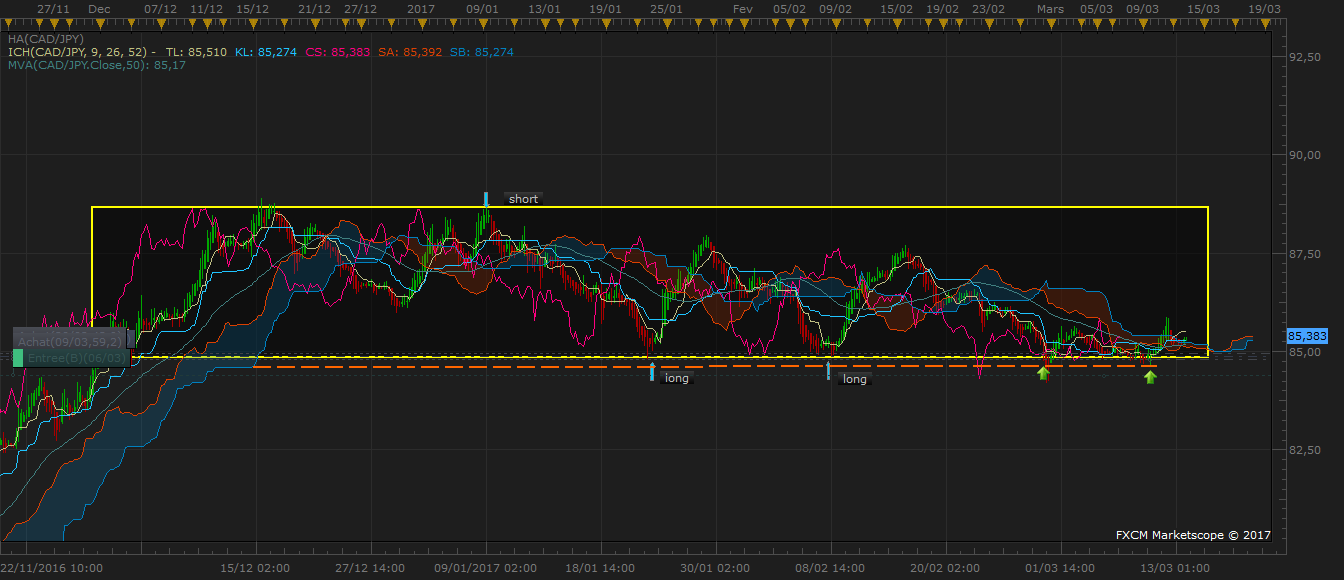Click the CS: 85,383 Ichimoku value
This screenshot has width=1344, height=580.
click(x=337, y=51)
